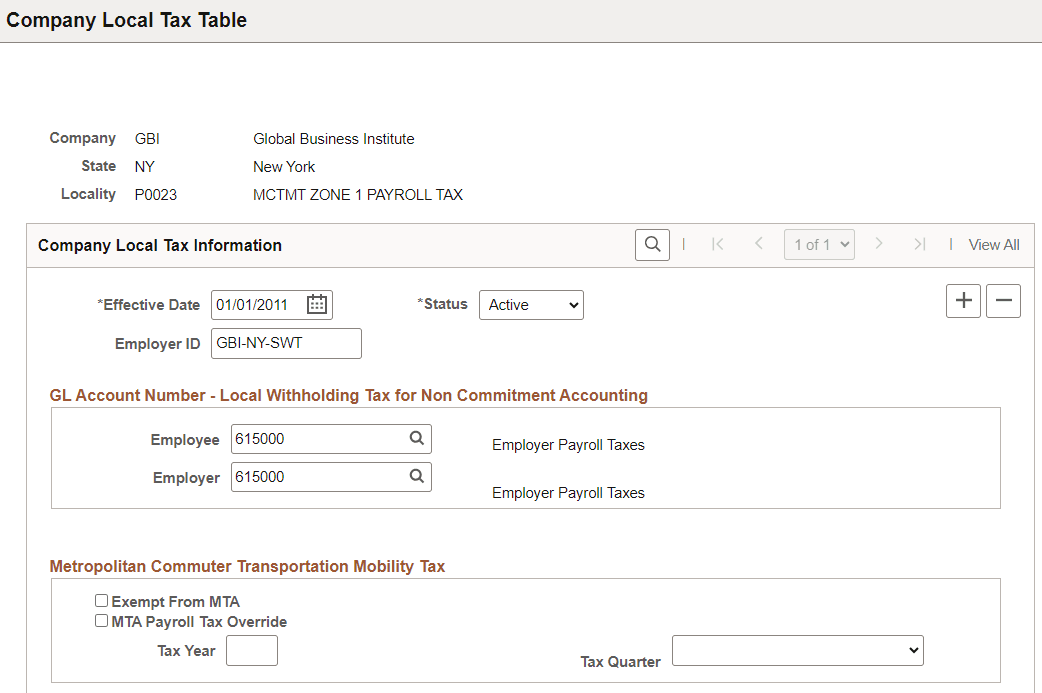
Task: Add a new row with the plus button
Action: pos(963,300)
